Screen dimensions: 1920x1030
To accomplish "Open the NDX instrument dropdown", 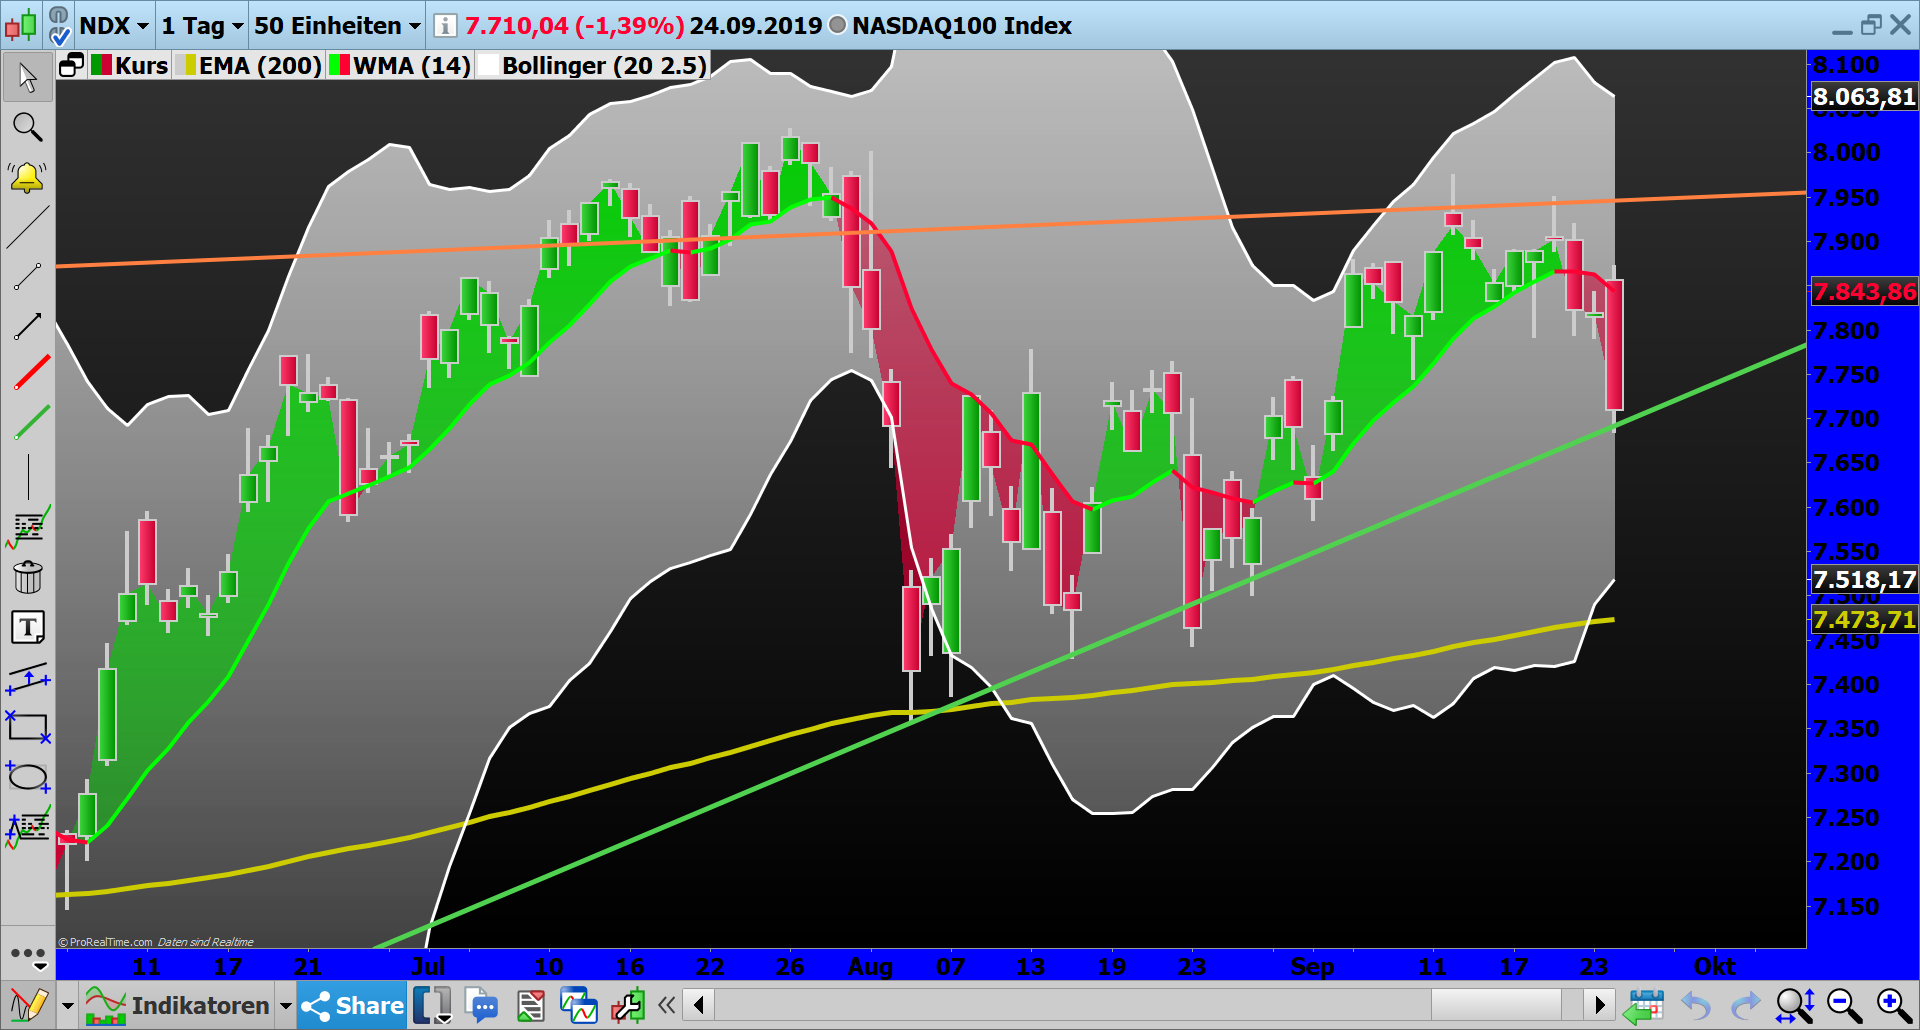I will [x=113, y=26].
